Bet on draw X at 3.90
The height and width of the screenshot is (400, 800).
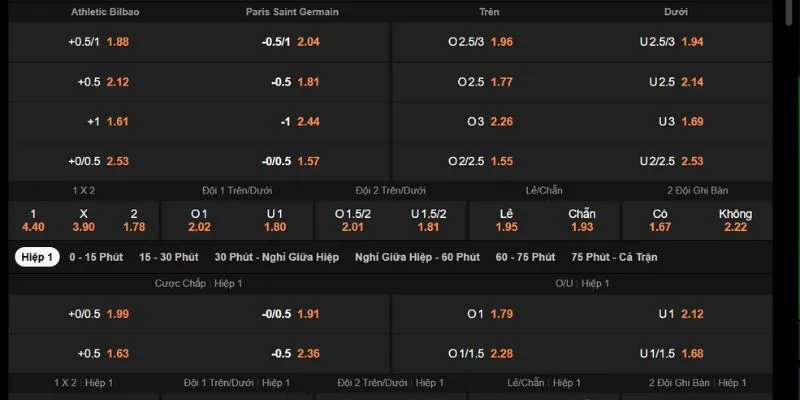pos(84,220)
